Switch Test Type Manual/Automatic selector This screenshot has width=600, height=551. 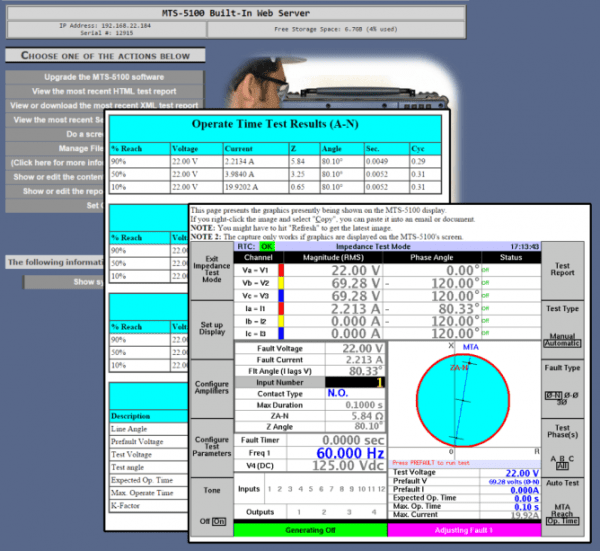click(562, 328)
